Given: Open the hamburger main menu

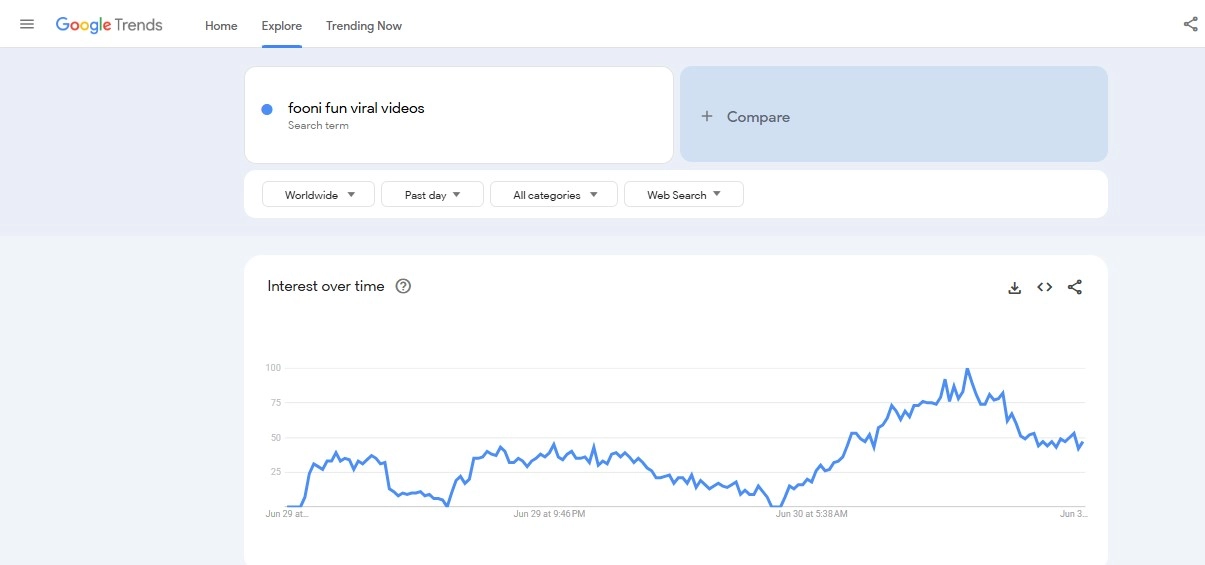Looking at the screenshot, I should click(27, 24).
